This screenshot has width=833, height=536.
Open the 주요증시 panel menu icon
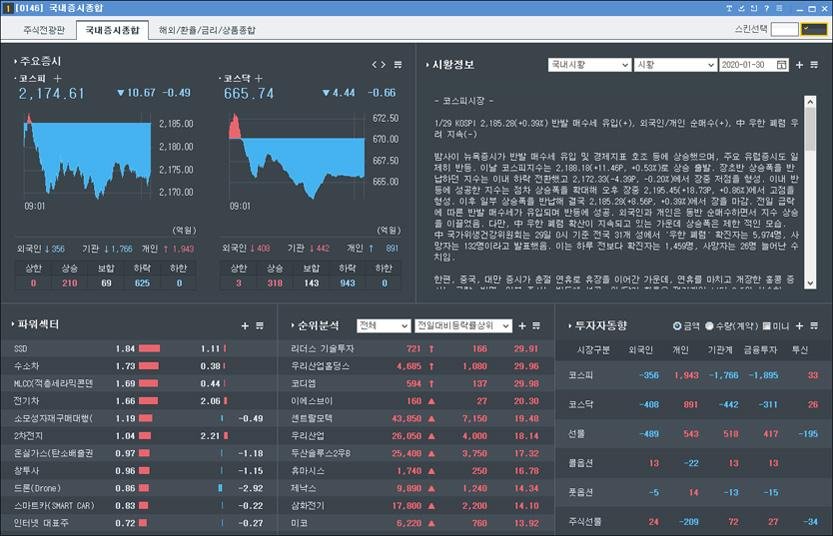[398, 65]
